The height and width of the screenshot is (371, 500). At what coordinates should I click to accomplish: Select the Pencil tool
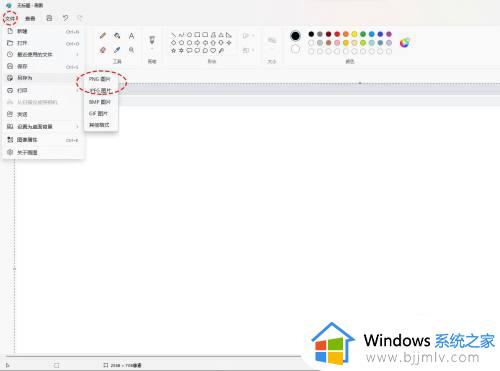(x=103, y=35)
